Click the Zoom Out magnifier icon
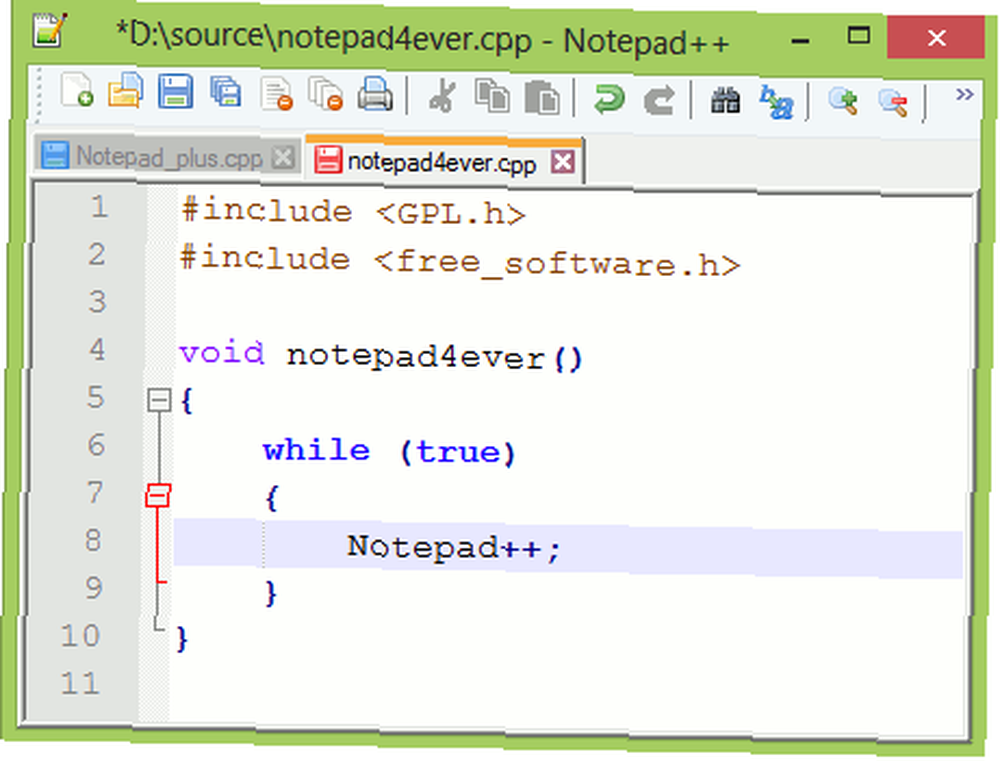 pyautogui.click(x=892, y=103)
